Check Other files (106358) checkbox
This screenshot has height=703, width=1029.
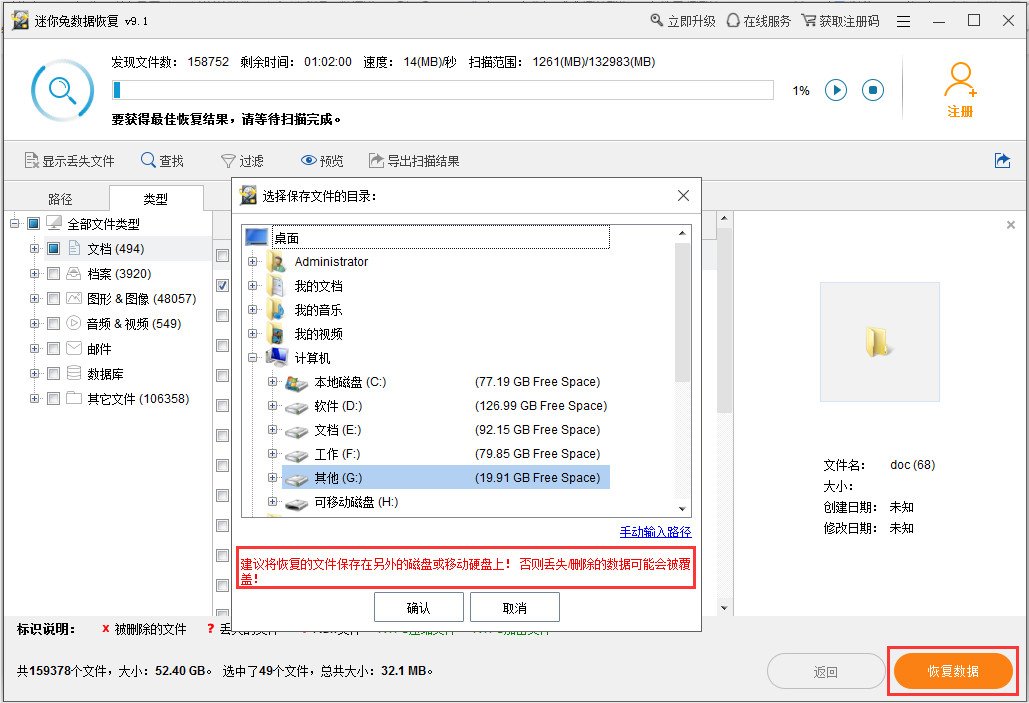(x=54, y=398)
